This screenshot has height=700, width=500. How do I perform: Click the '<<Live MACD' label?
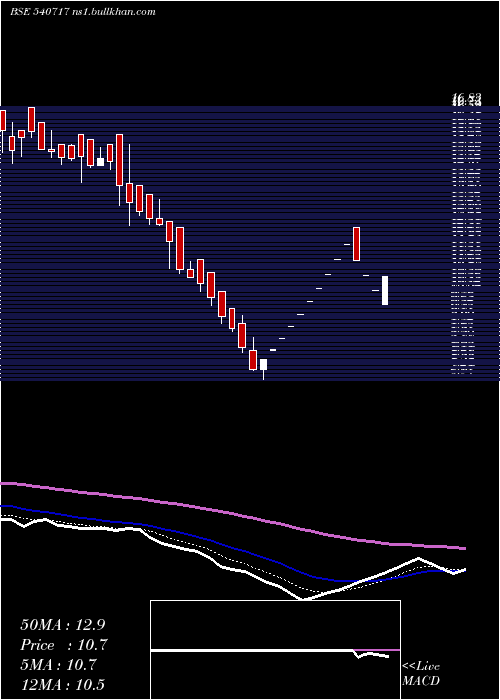(421, 673)
